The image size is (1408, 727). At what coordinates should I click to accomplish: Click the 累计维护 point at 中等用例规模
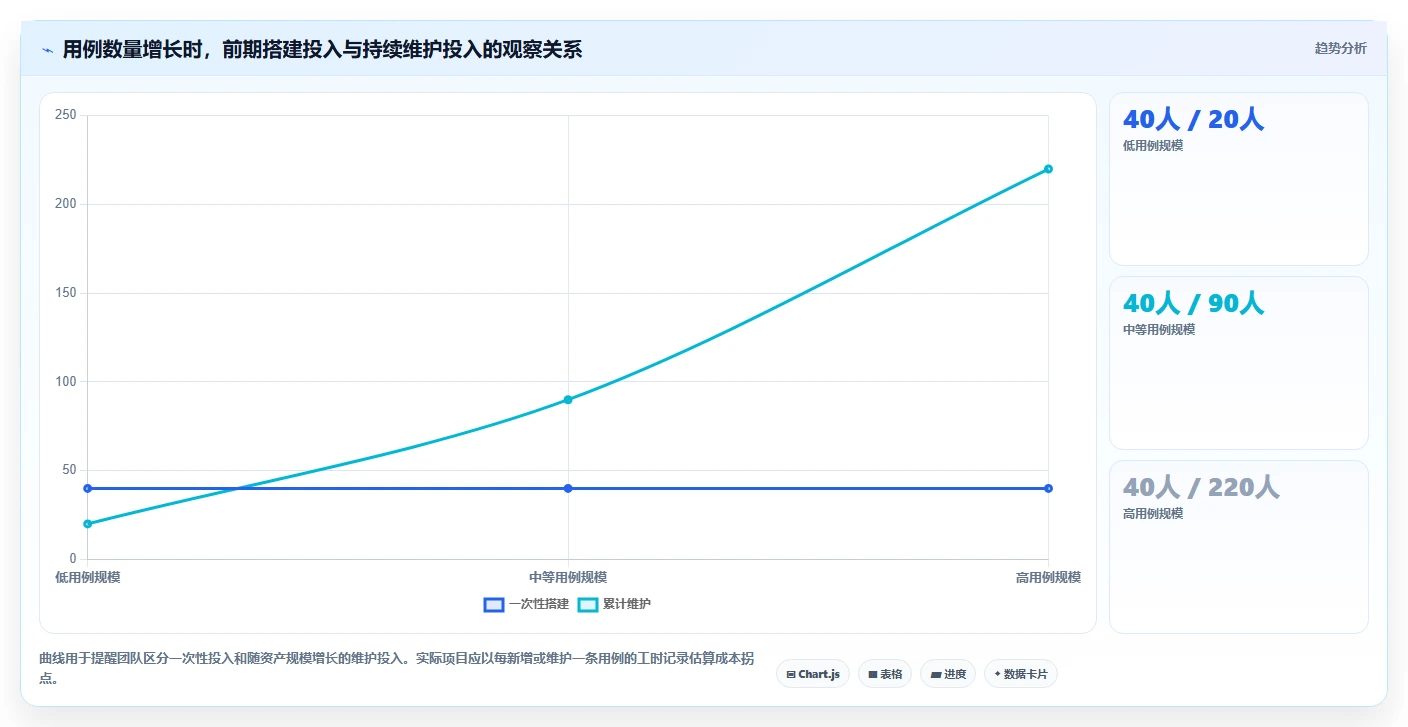pos(568,400)
